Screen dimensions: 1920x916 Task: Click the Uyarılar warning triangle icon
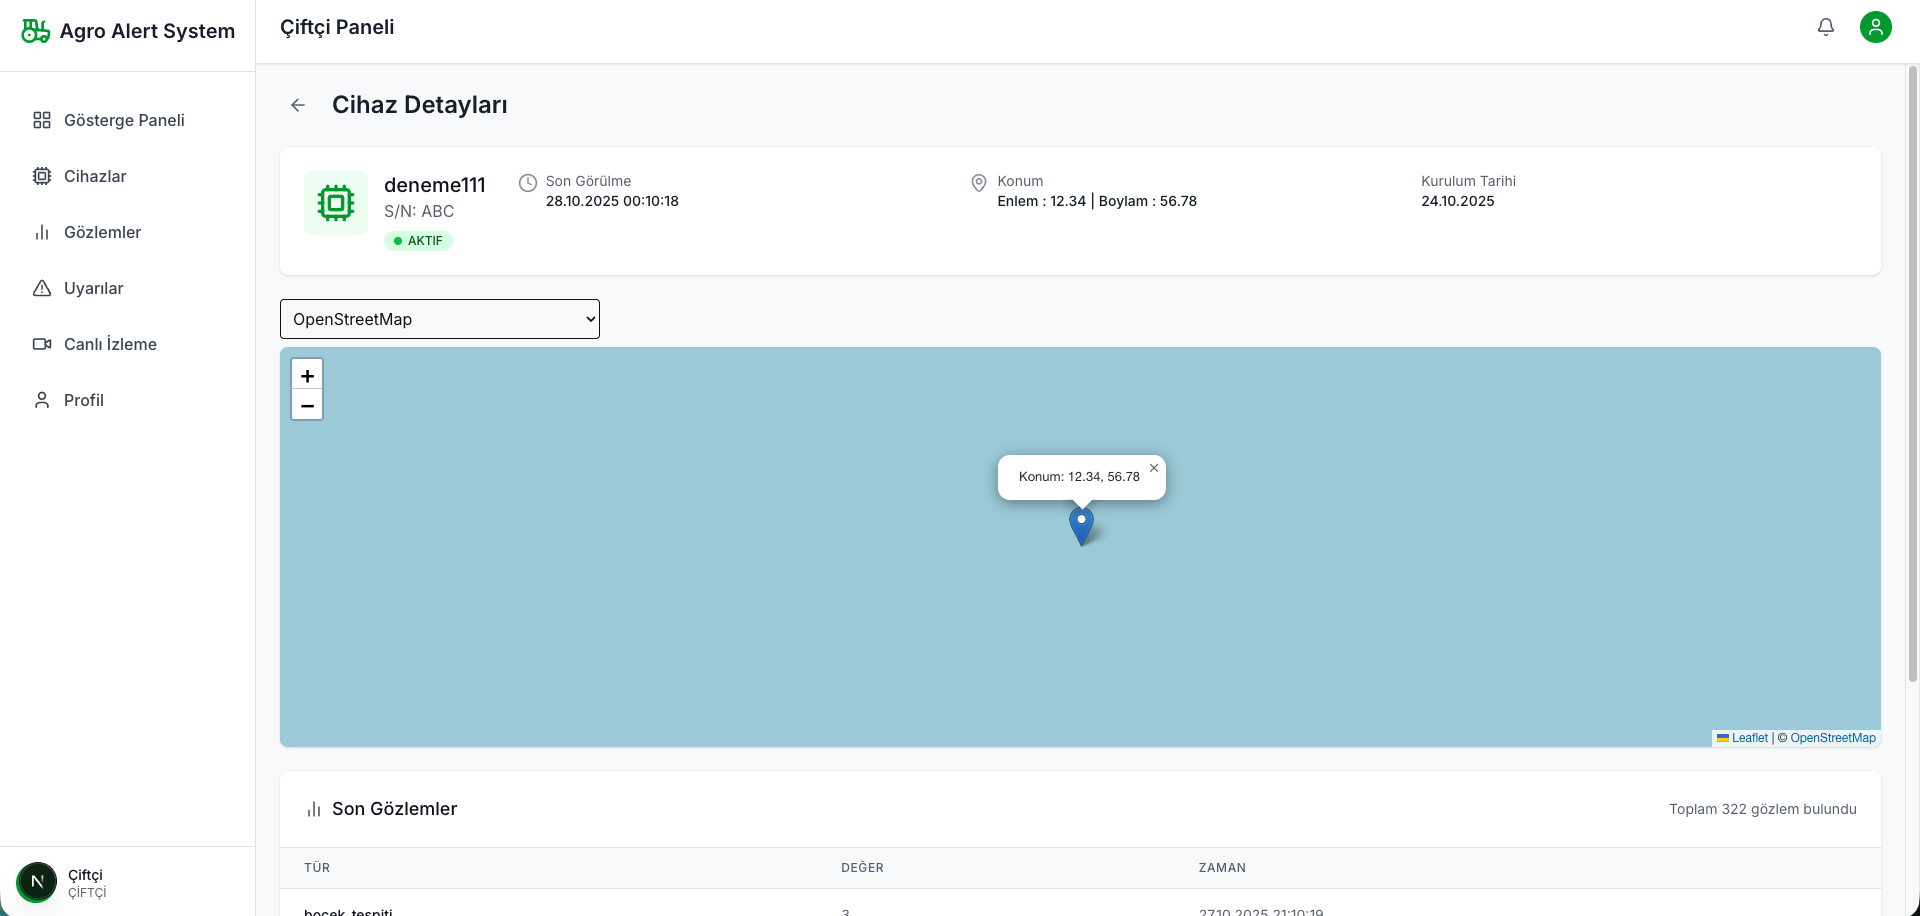[42, 288]
